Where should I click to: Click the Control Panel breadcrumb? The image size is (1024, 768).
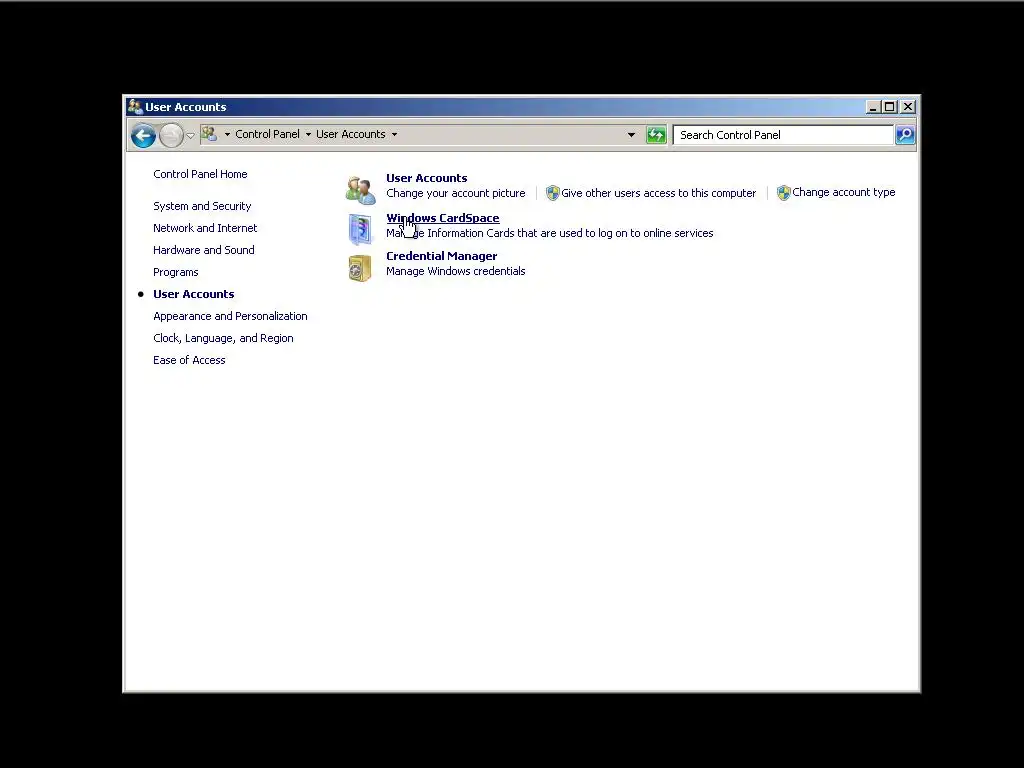tap(267, 134)
